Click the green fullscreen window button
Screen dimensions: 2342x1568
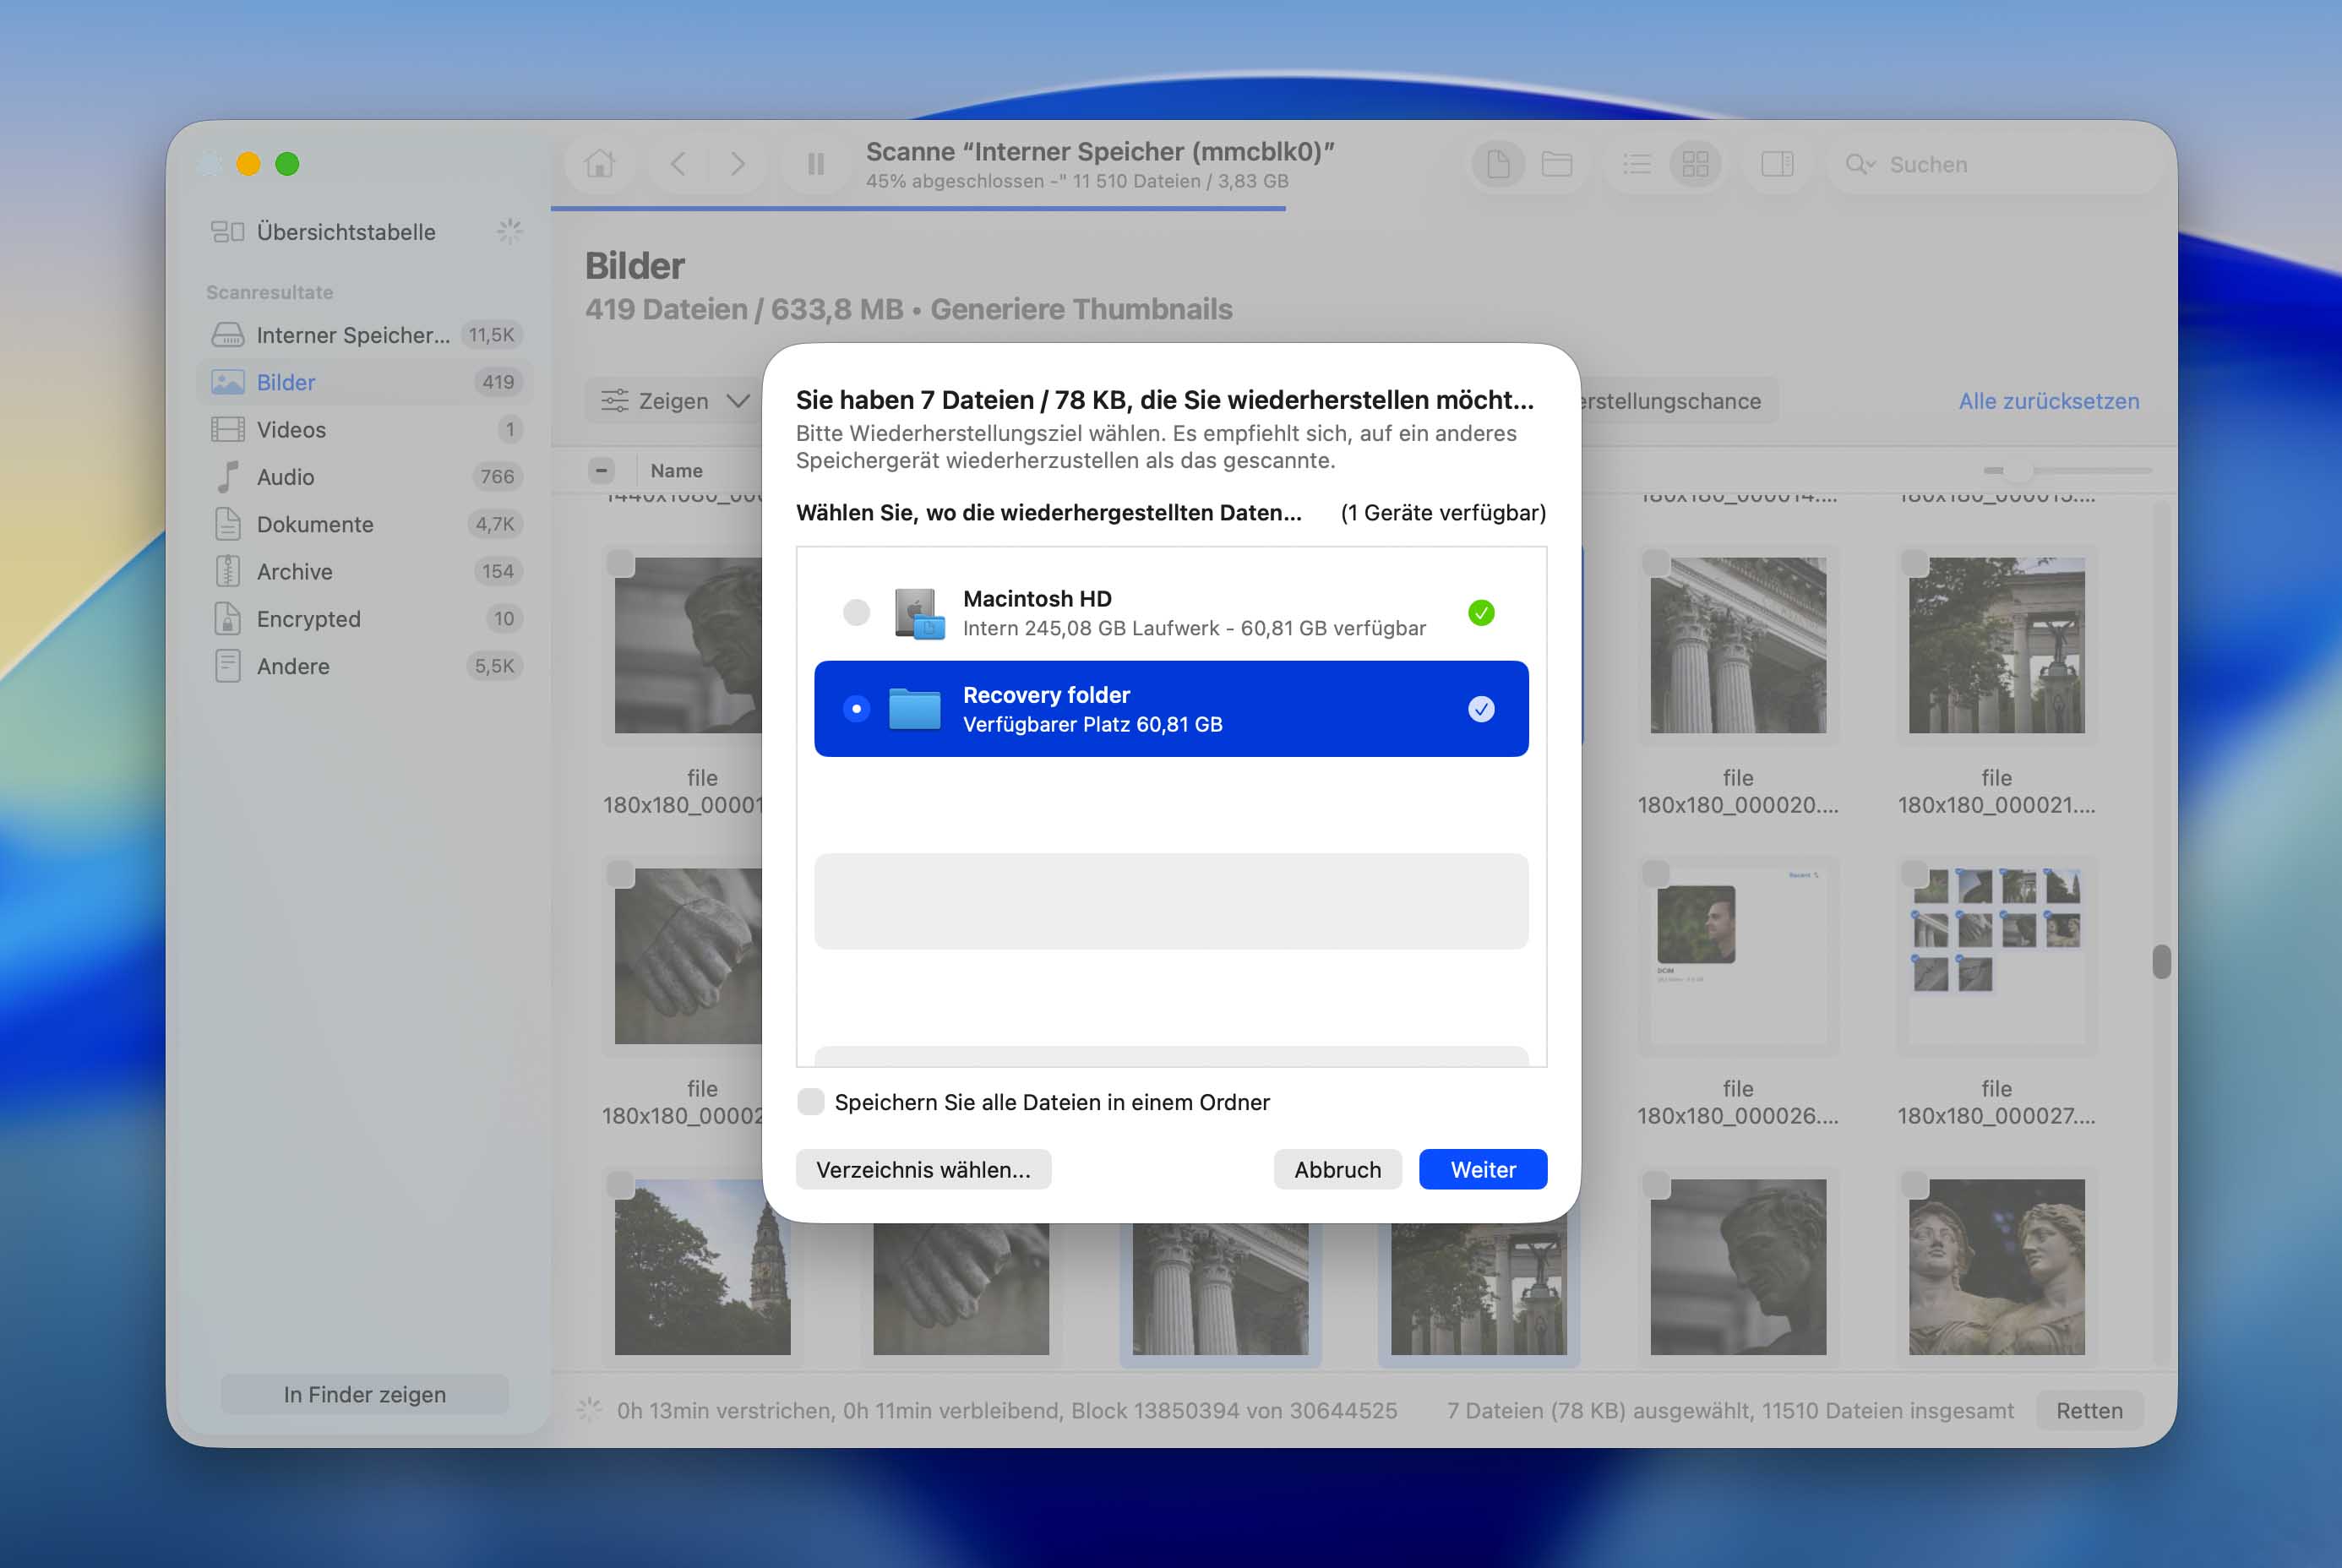point(287,163)
